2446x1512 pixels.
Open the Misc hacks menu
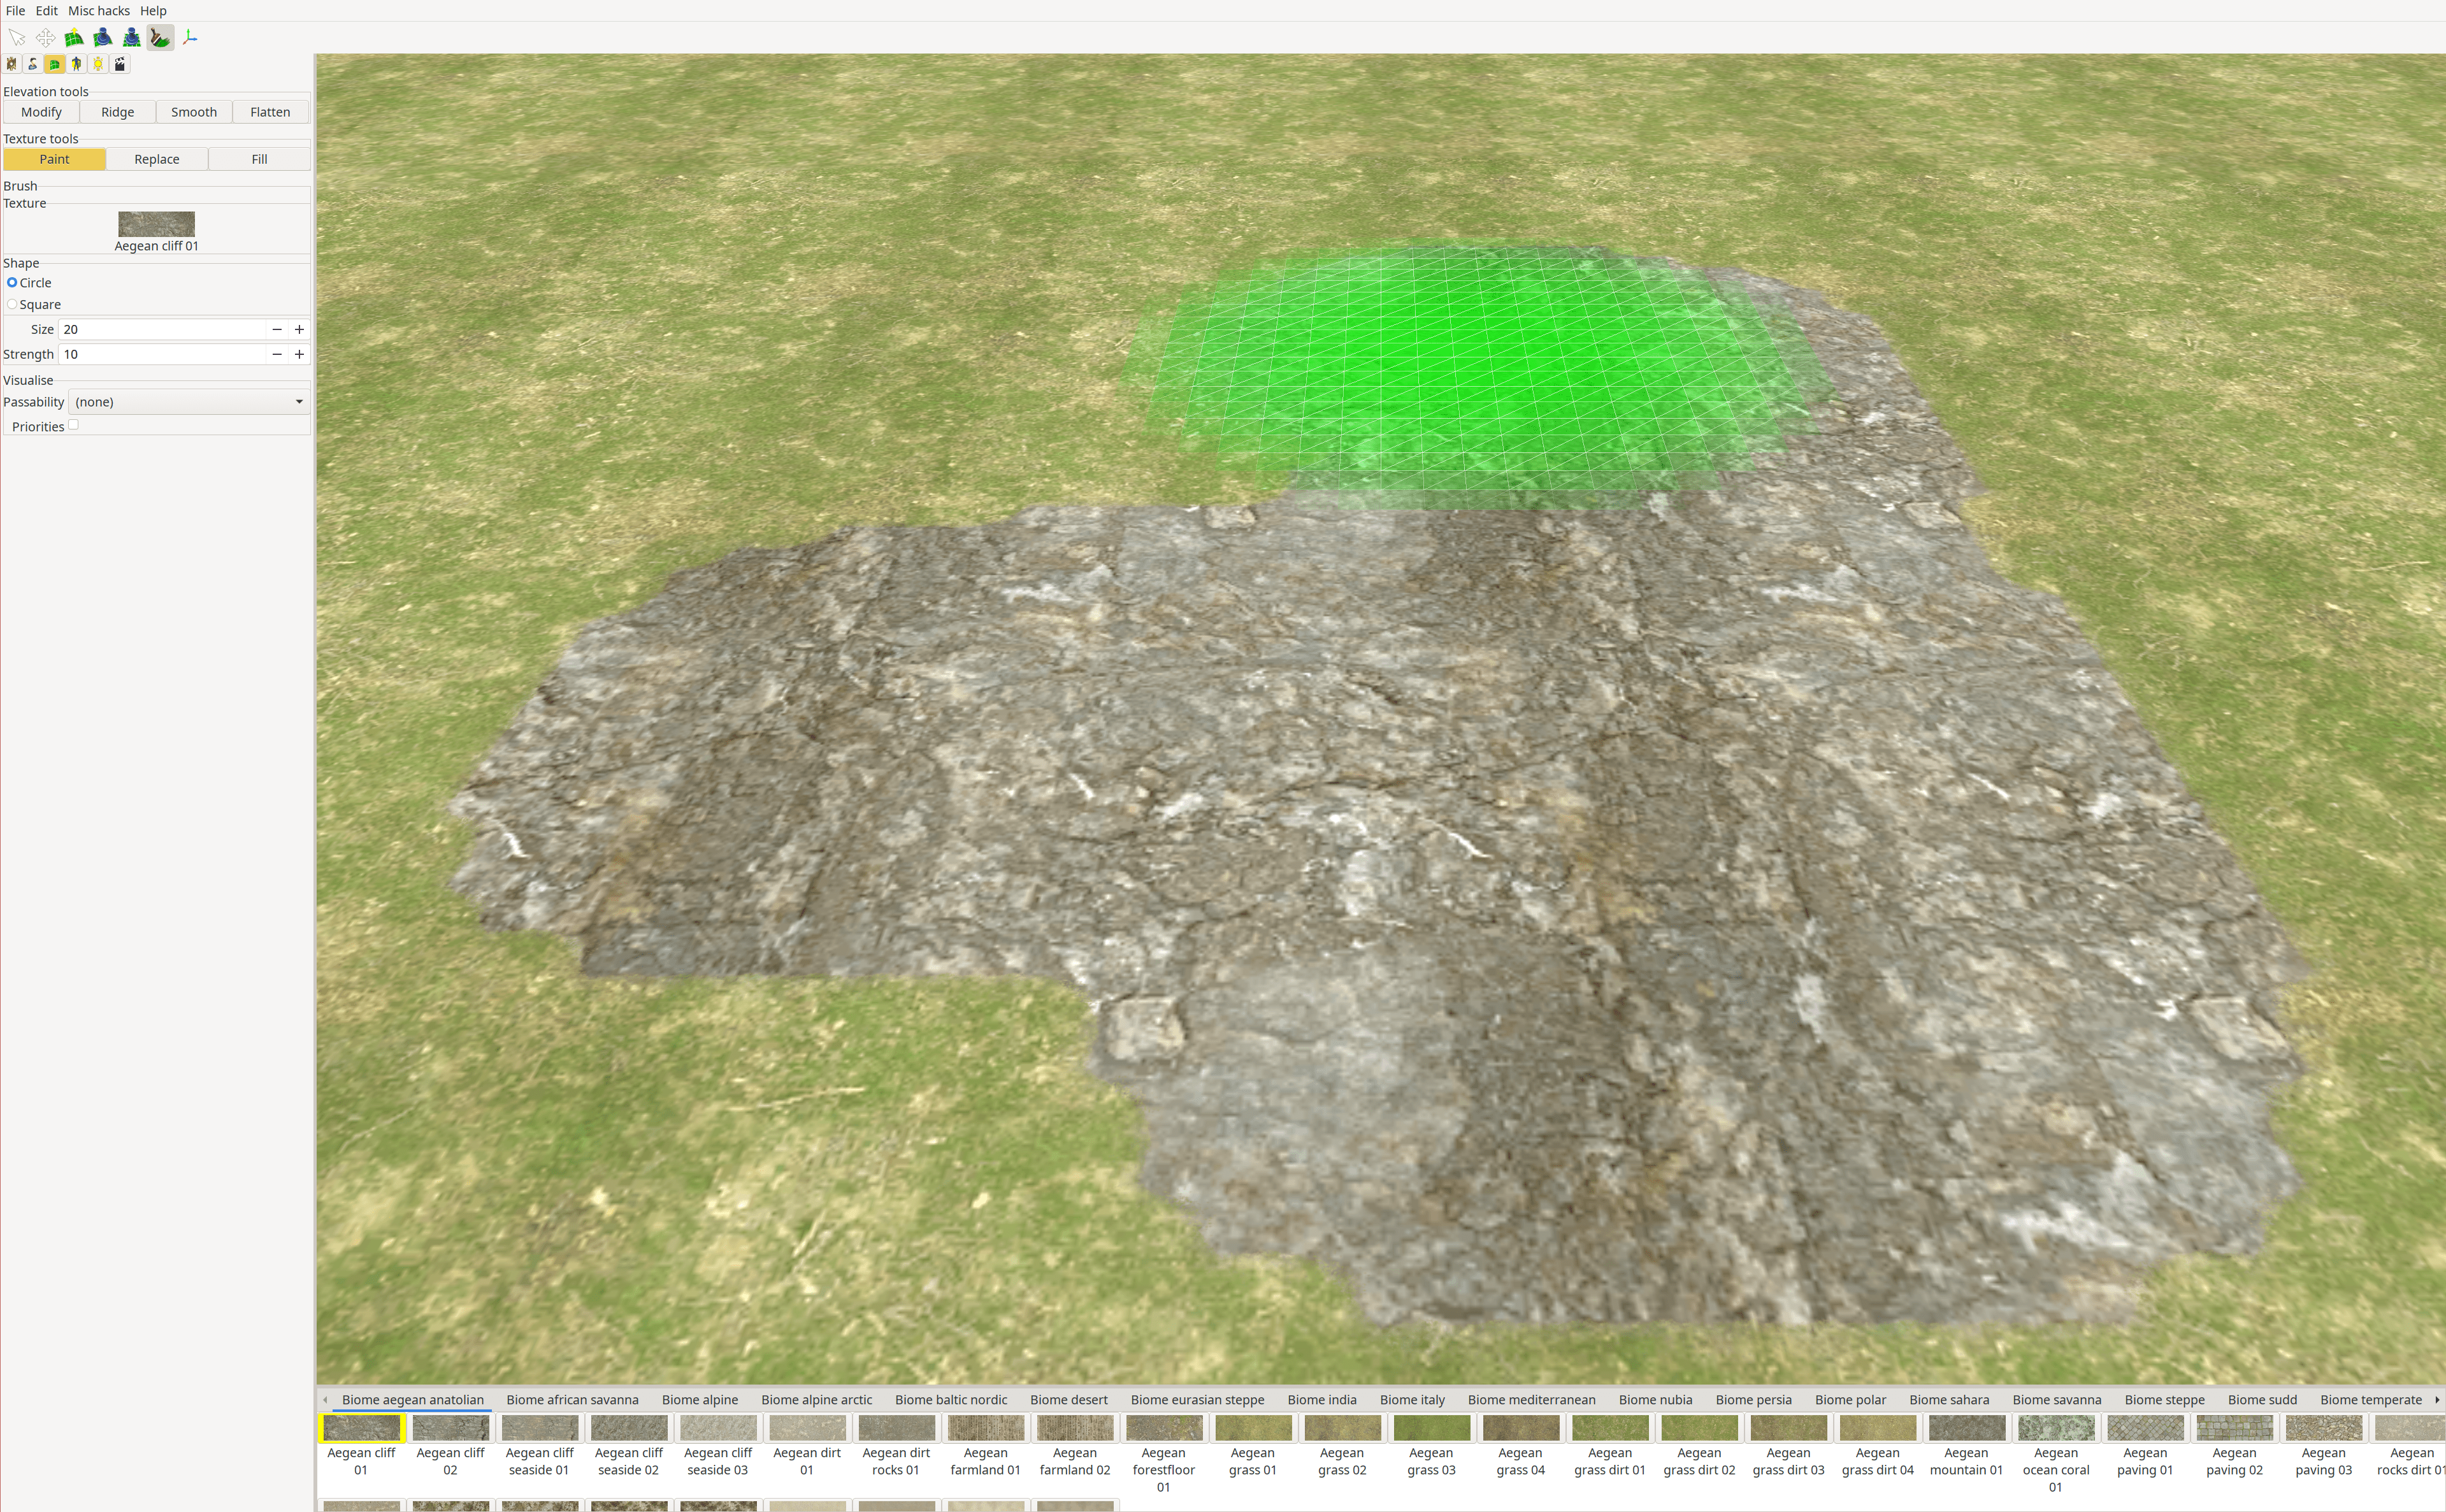pyautogui.click(x=98, y=10)
